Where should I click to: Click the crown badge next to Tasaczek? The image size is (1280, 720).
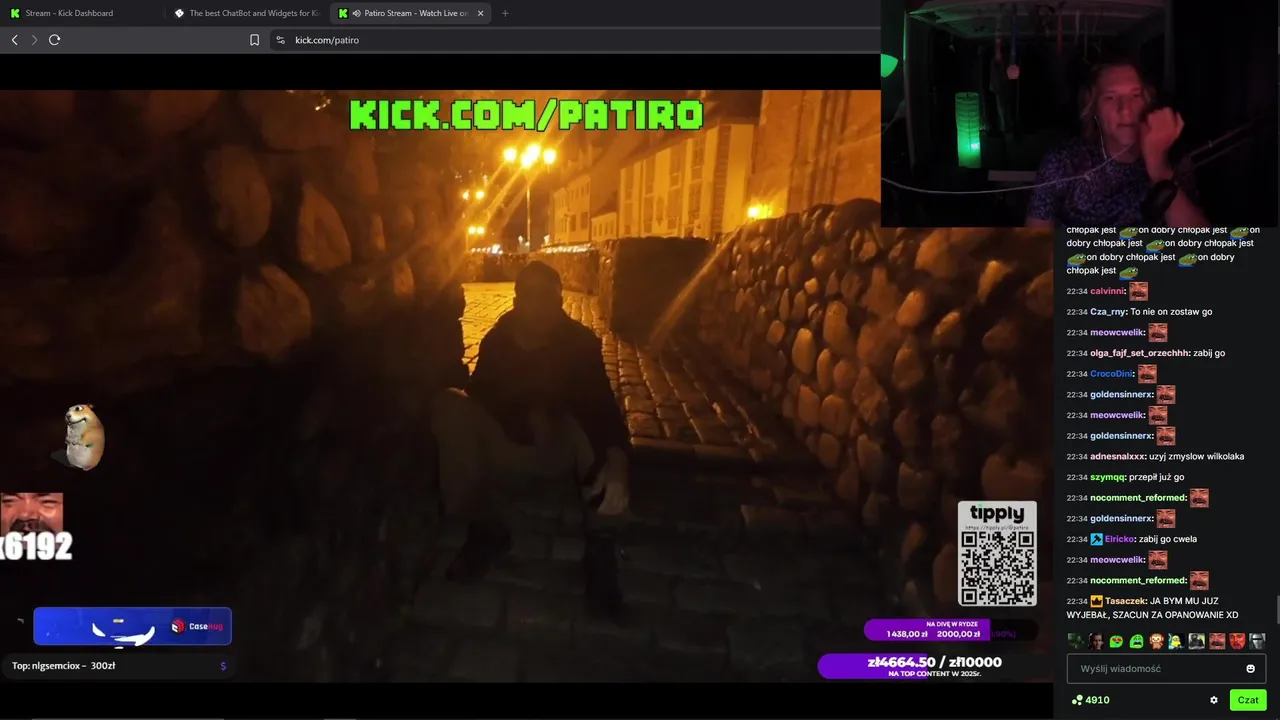(x=1096, y=601)
